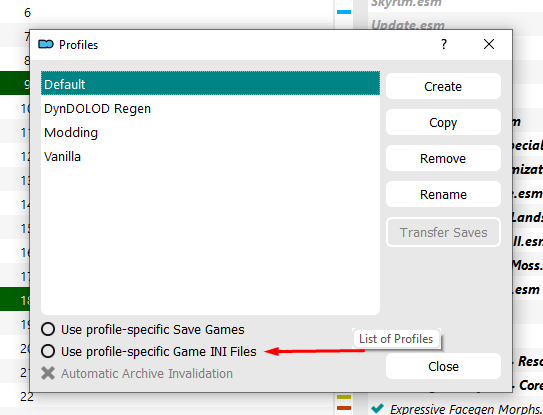The height and width of the screenshot is (415, 543).
Task: Click the Create profile button
Action: point(443,86)
